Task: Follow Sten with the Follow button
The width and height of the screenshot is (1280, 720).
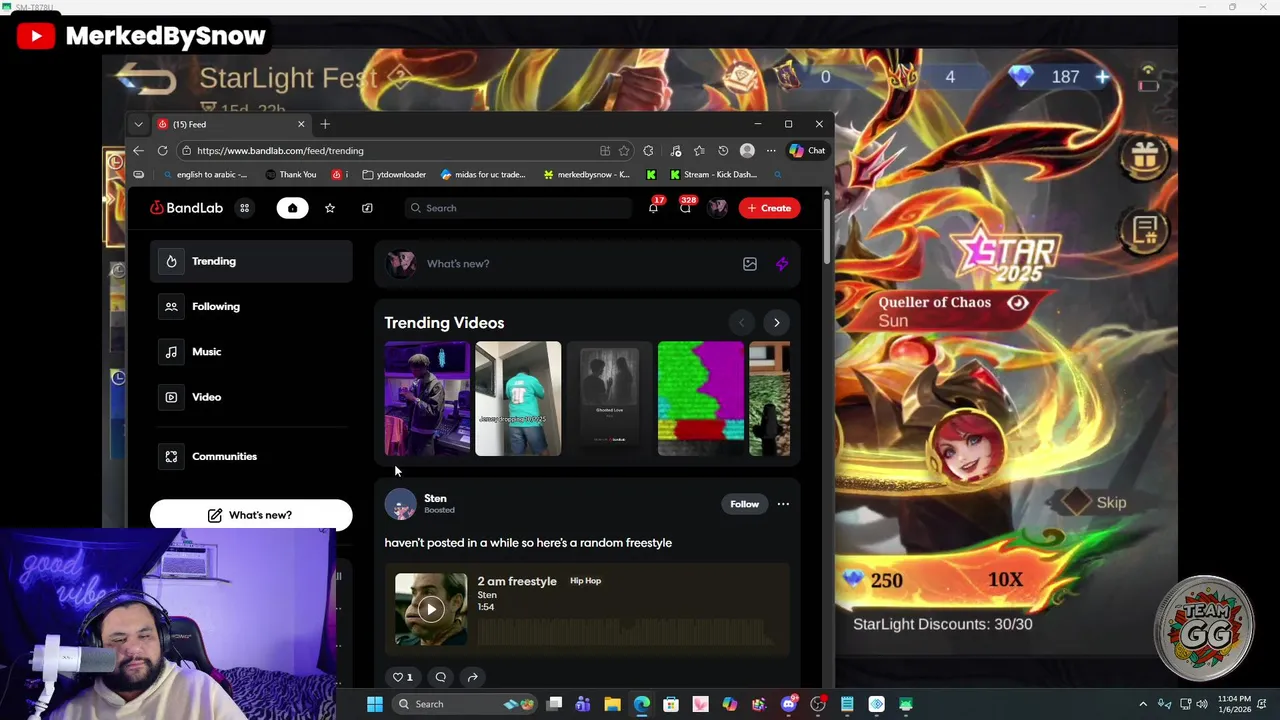Action: [x=744, y=504]
